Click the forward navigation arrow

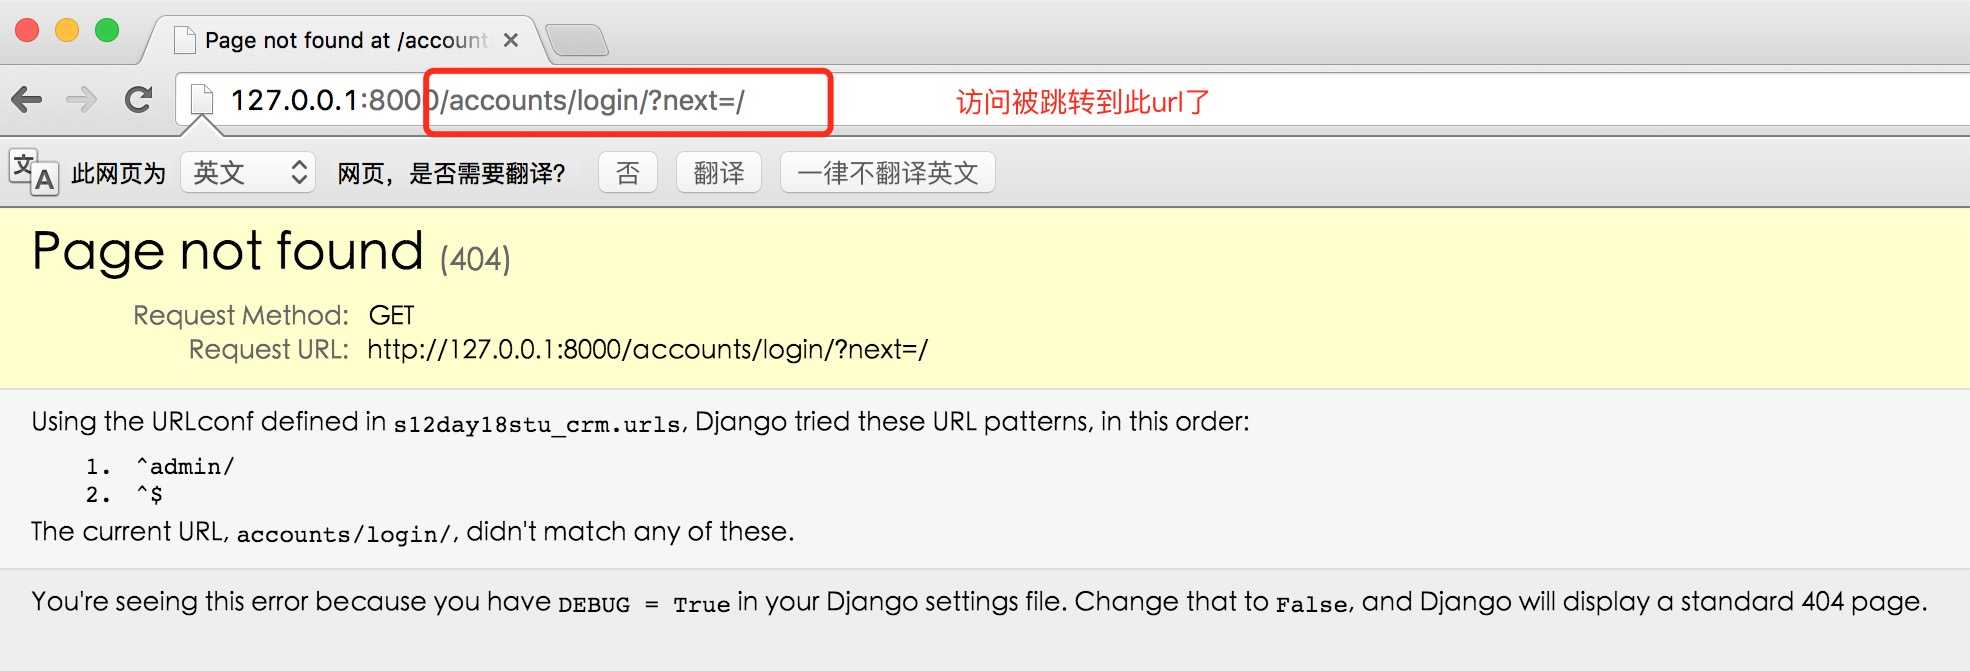[81, 100]
